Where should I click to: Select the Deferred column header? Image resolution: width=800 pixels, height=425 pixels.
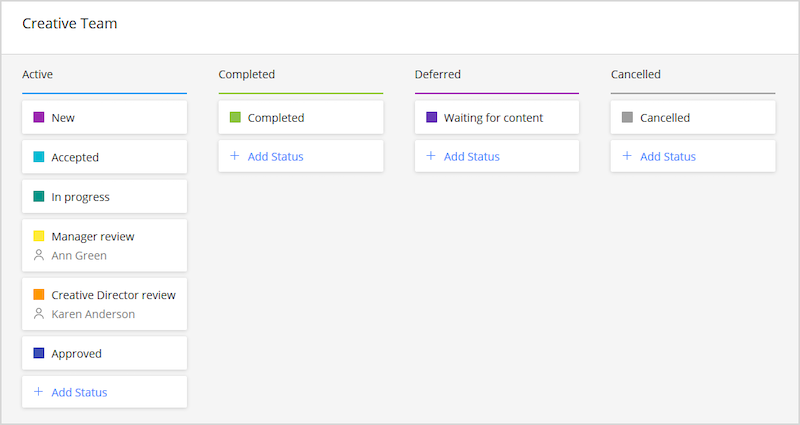pyautogui.click(x=438, y=74)
